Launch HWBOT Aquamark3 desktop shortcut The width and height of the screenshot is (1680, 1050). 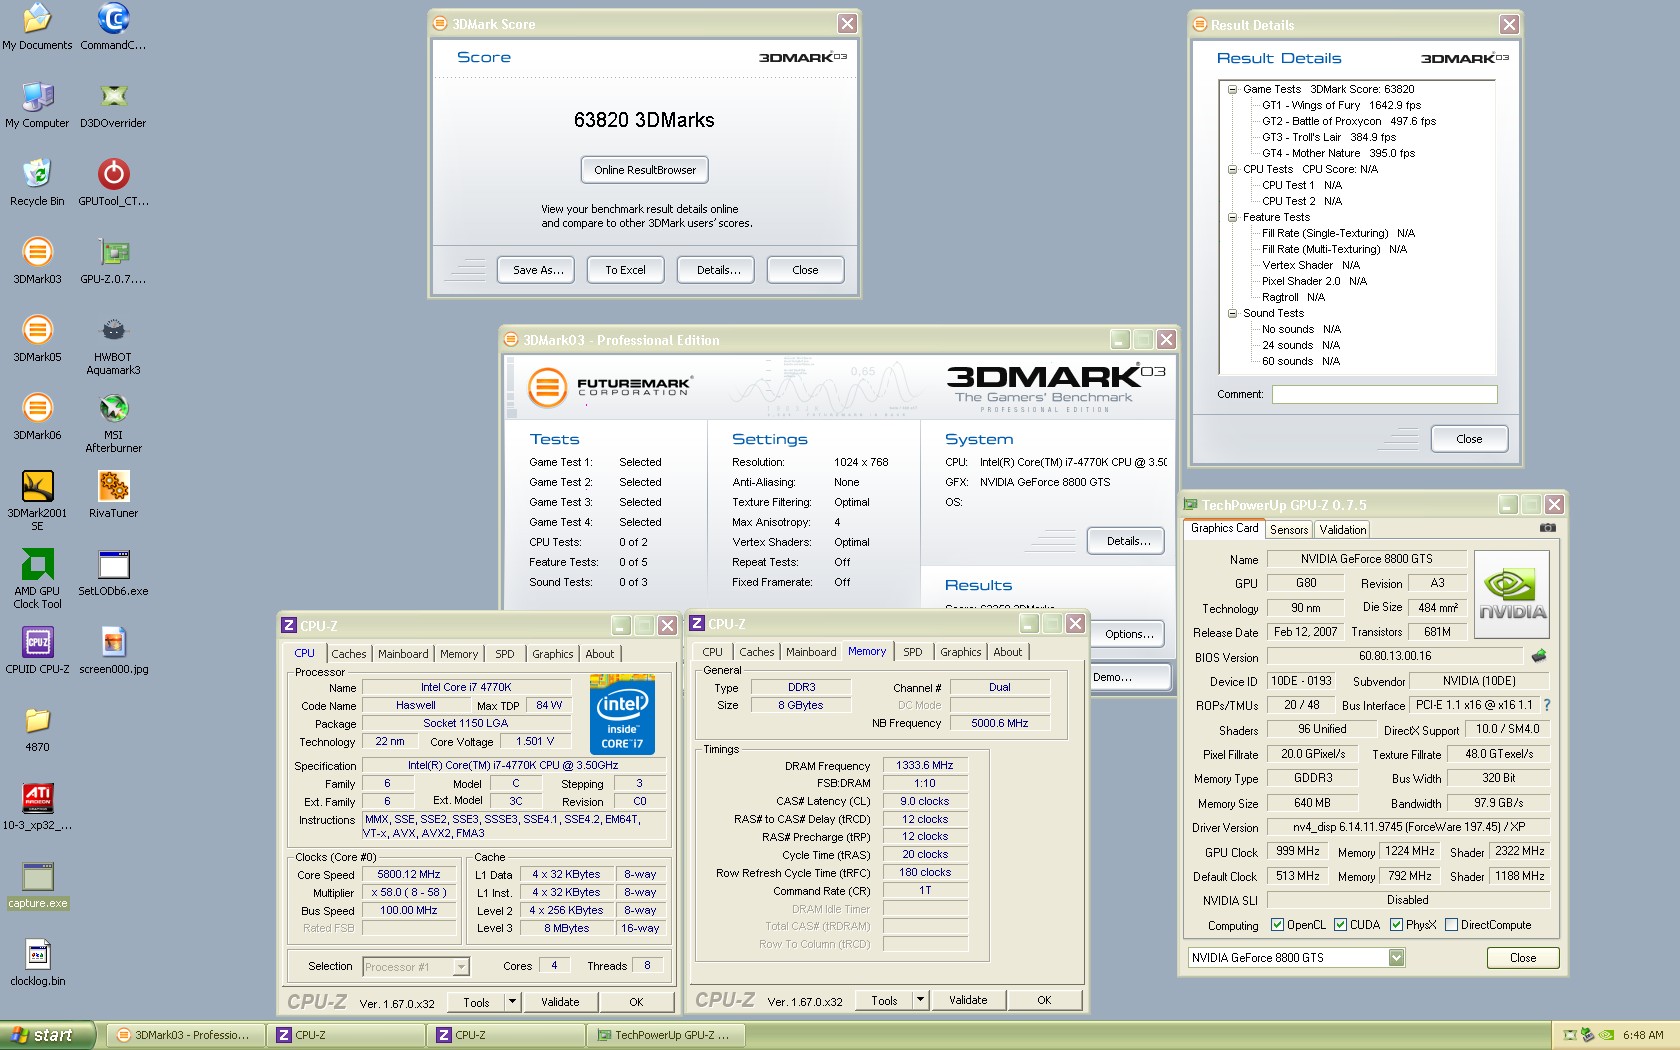point(113,345)
